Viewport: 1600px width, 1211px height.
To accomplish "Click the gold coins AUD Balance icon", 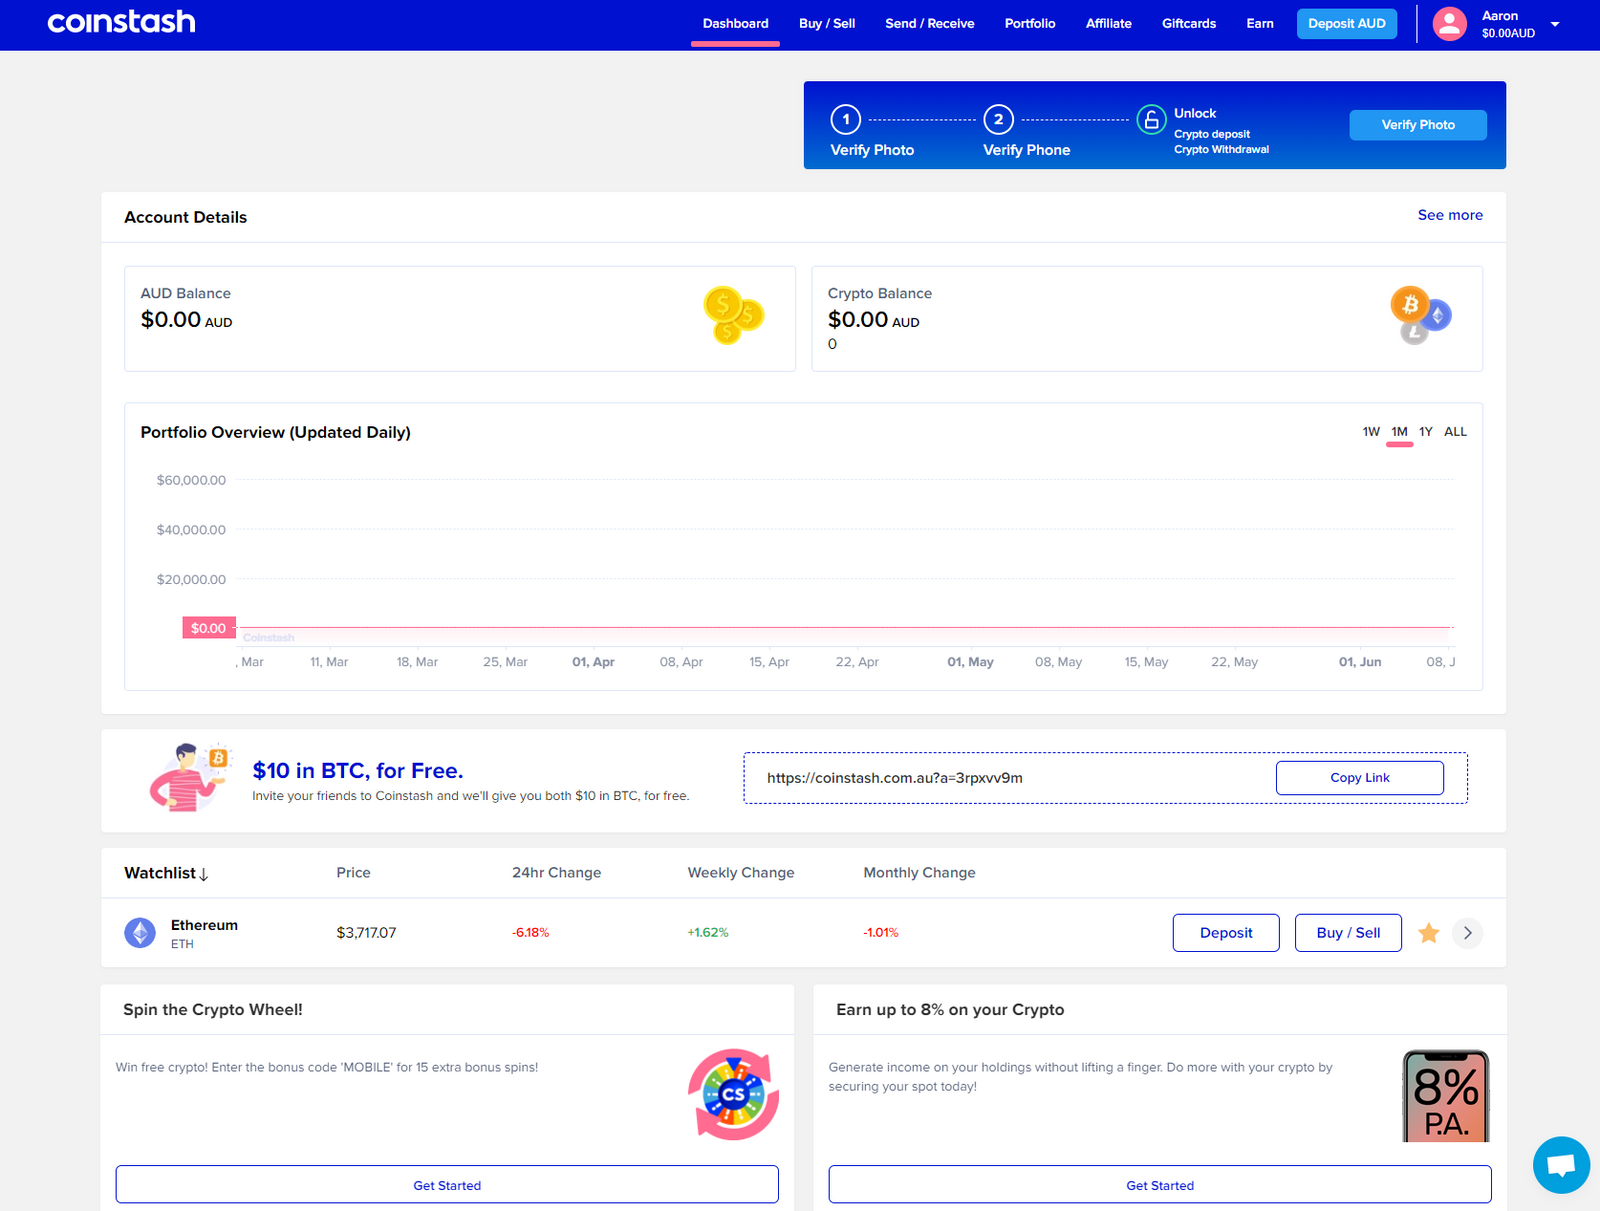I will pos(734,315).
